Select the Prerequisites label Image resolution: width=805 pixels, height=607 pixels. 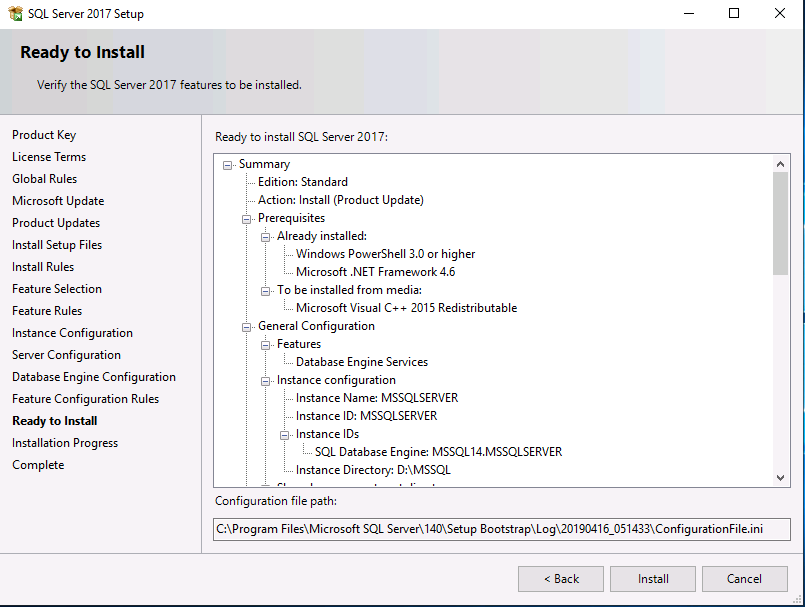(x=292, y=218)
